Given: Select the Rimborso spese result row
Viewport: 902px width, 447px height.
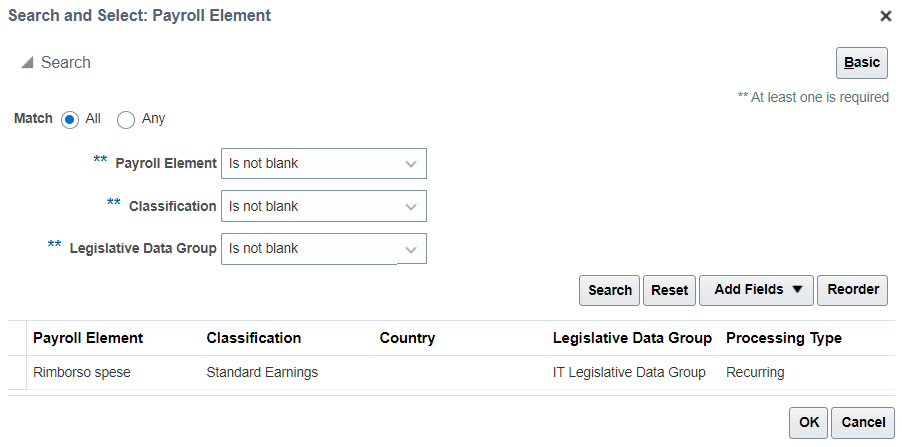Looking at the screenshot, I should (452, 373).
